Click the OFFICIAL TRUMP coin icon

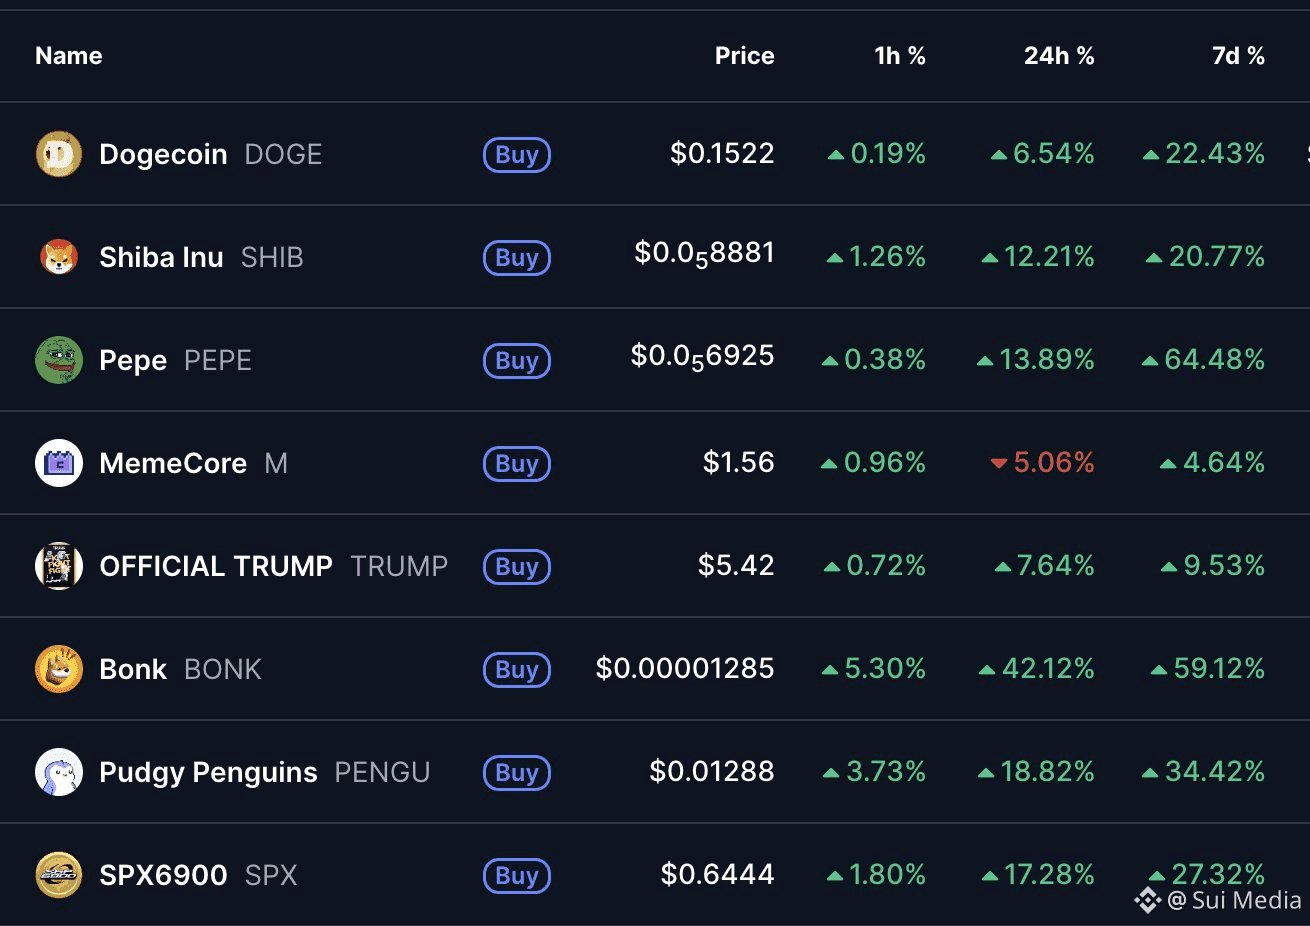pyautogui.click(x=59, y=567)
